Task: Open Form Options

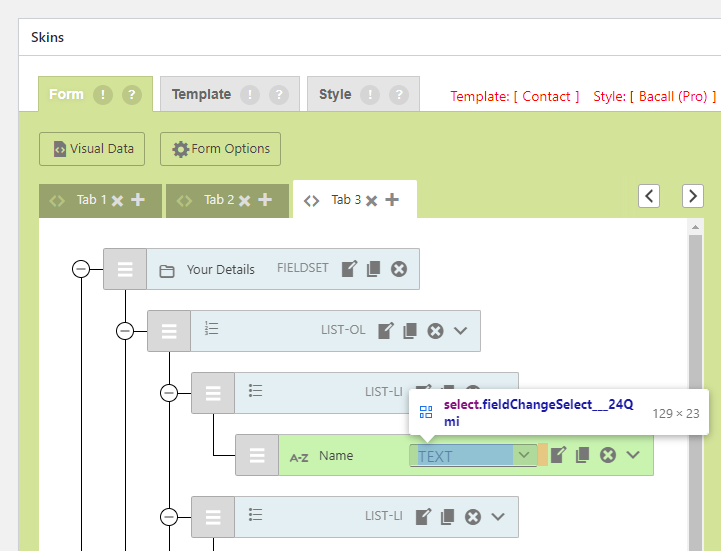Action: pos(221,149)
